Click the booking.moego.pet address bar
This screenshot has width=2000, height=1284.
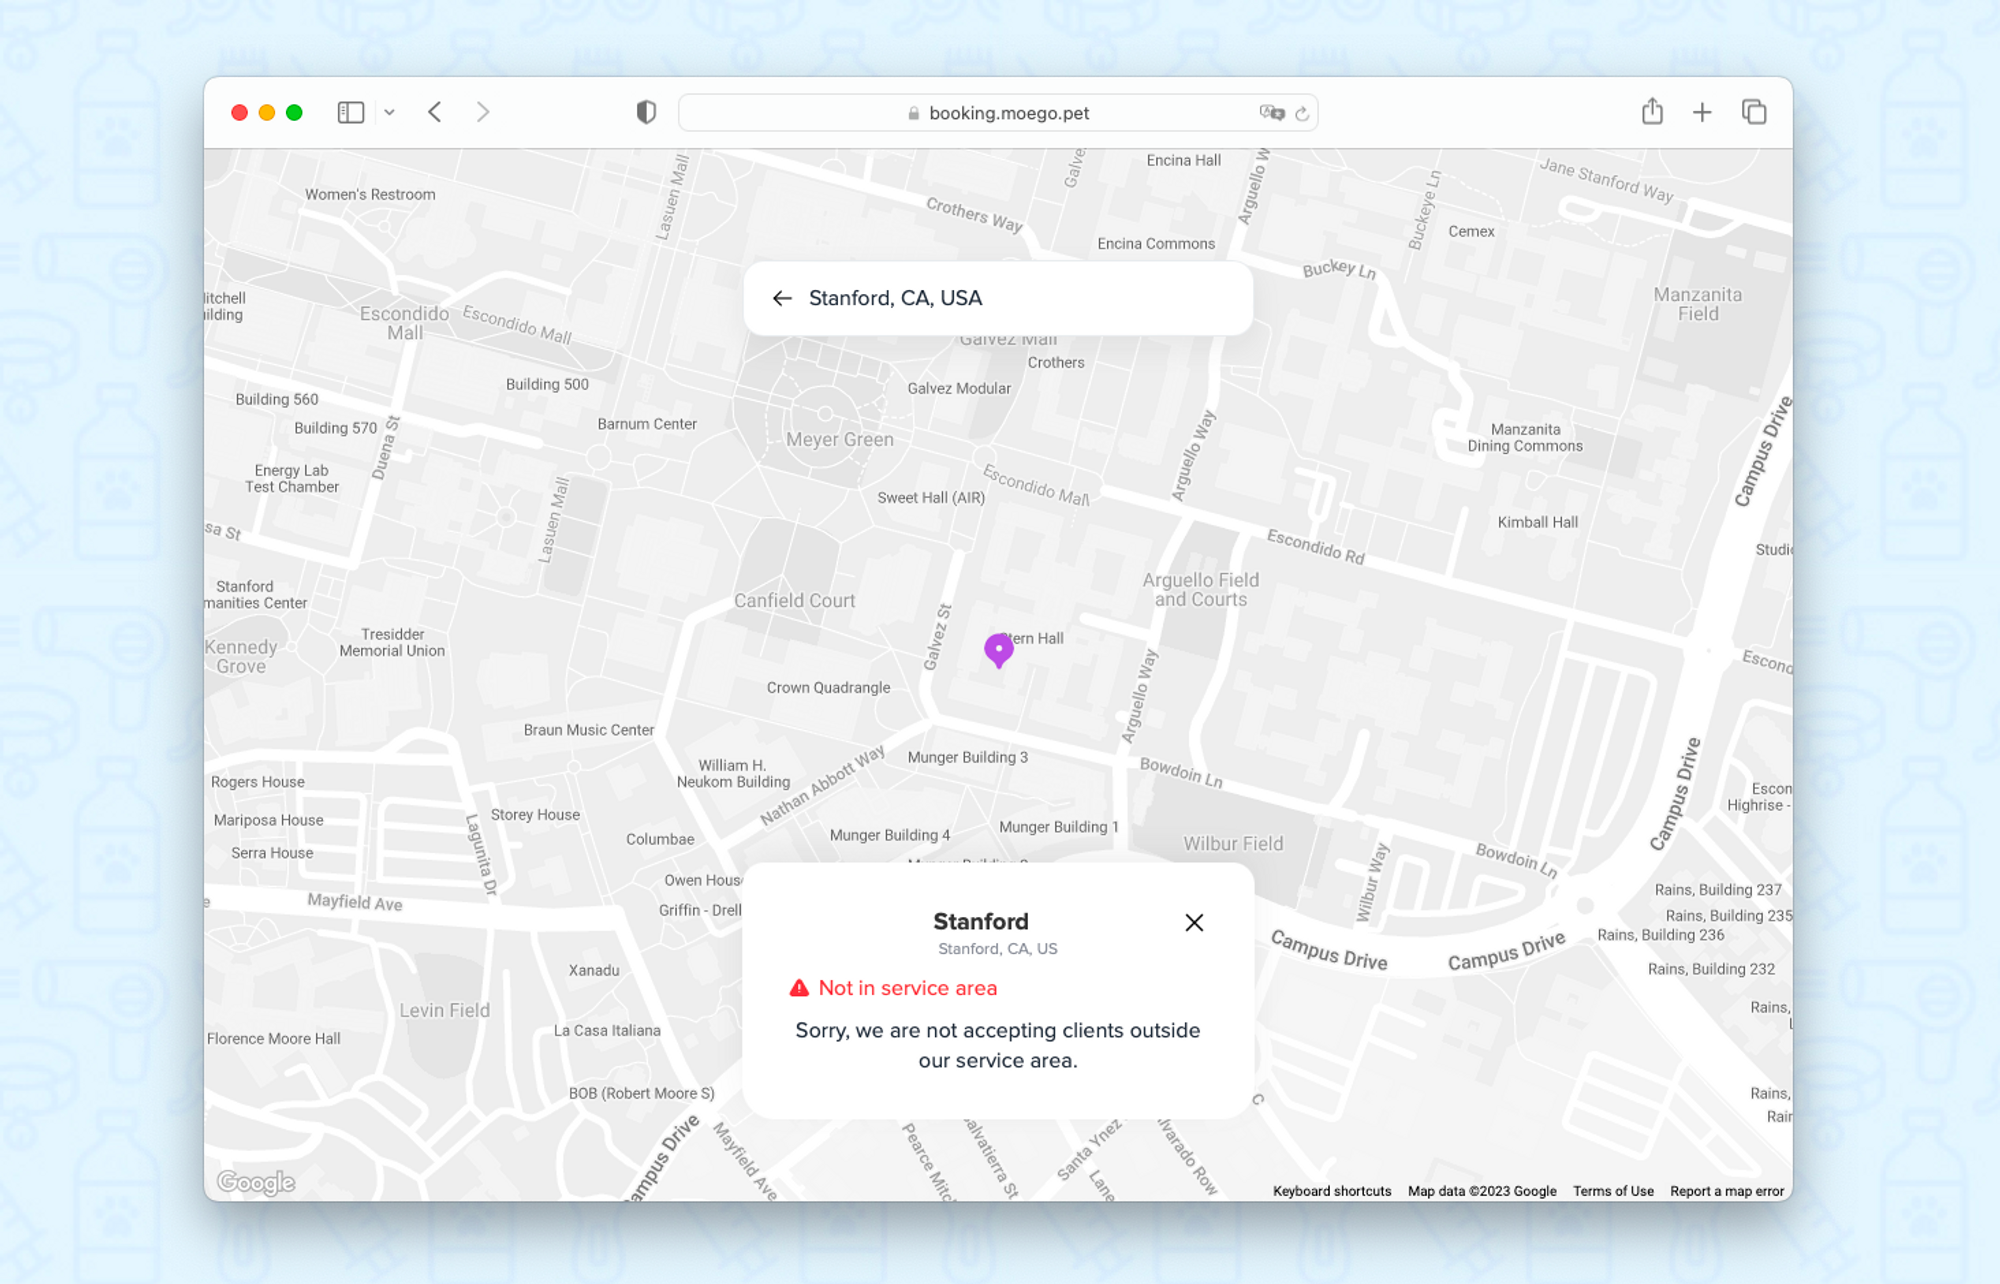point(1008,113)
